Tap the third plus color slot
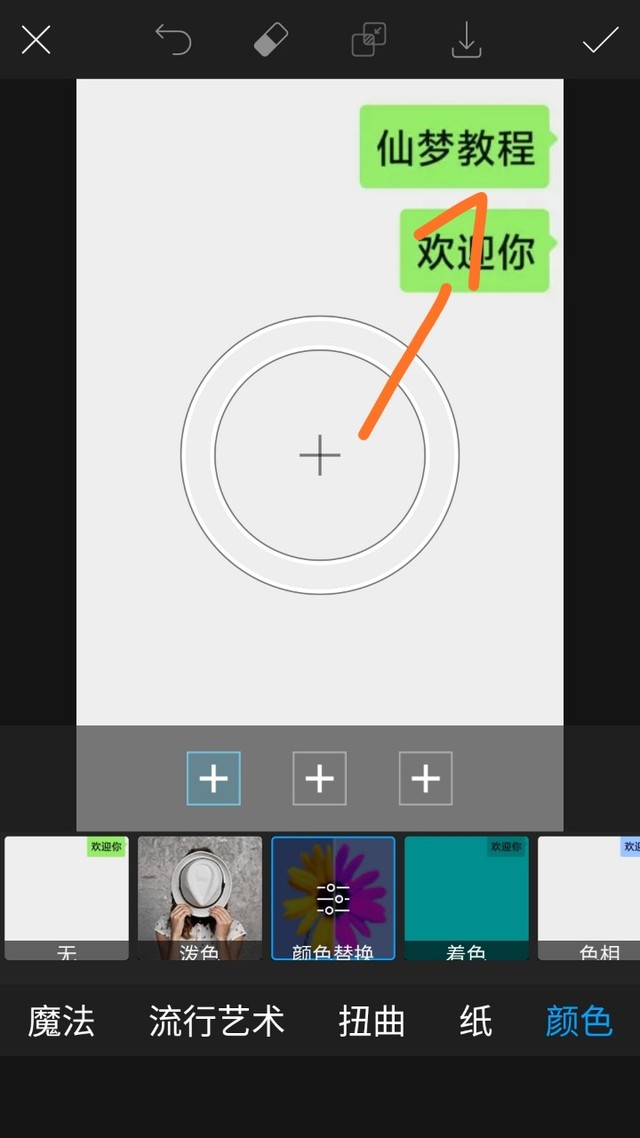Image resolution: width=640 pixels, height=1138 pixels. tap(425, 779)
